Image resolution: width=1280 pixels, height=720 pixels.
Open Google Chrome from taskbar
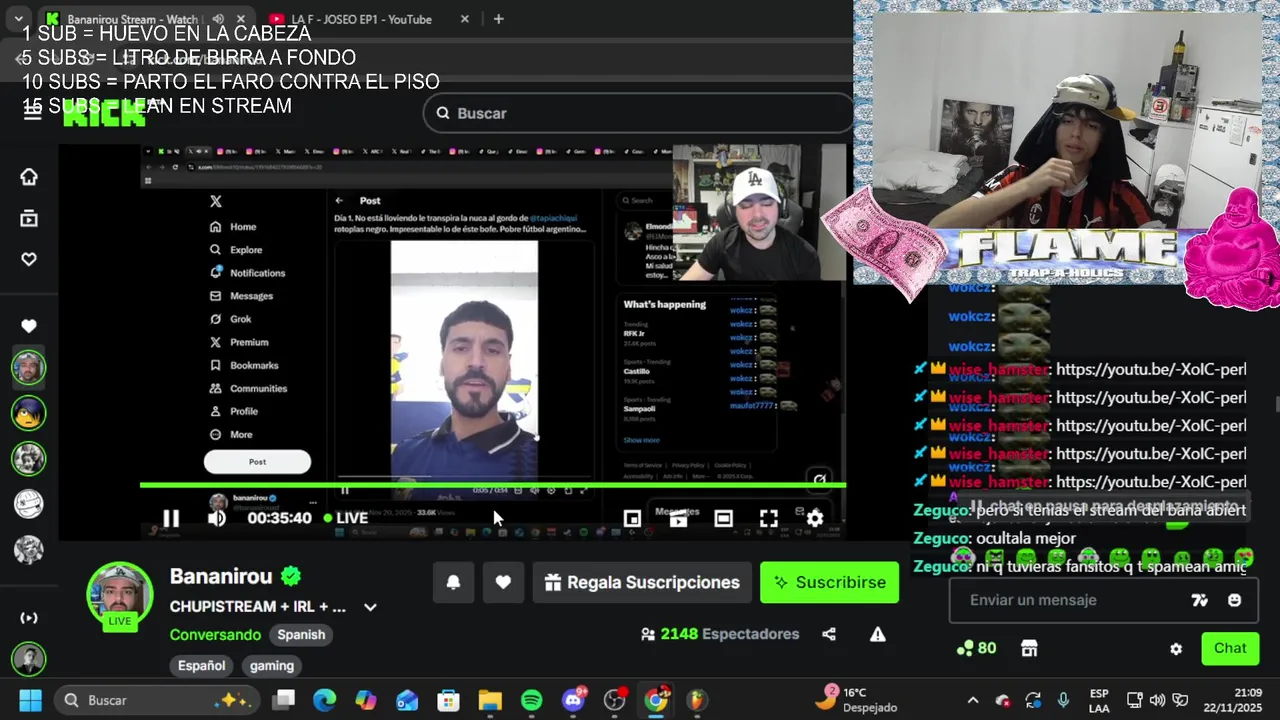pos(655,700)
